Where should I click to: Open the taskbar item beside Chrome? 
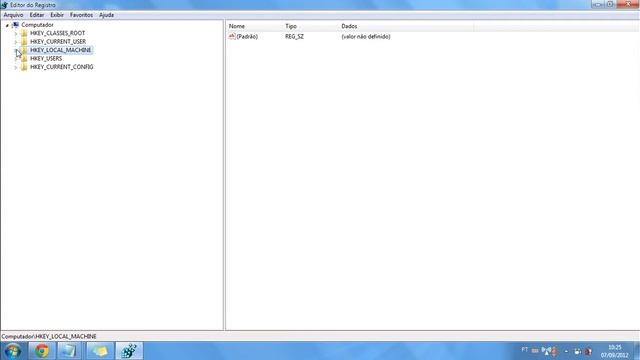point(69,351)
